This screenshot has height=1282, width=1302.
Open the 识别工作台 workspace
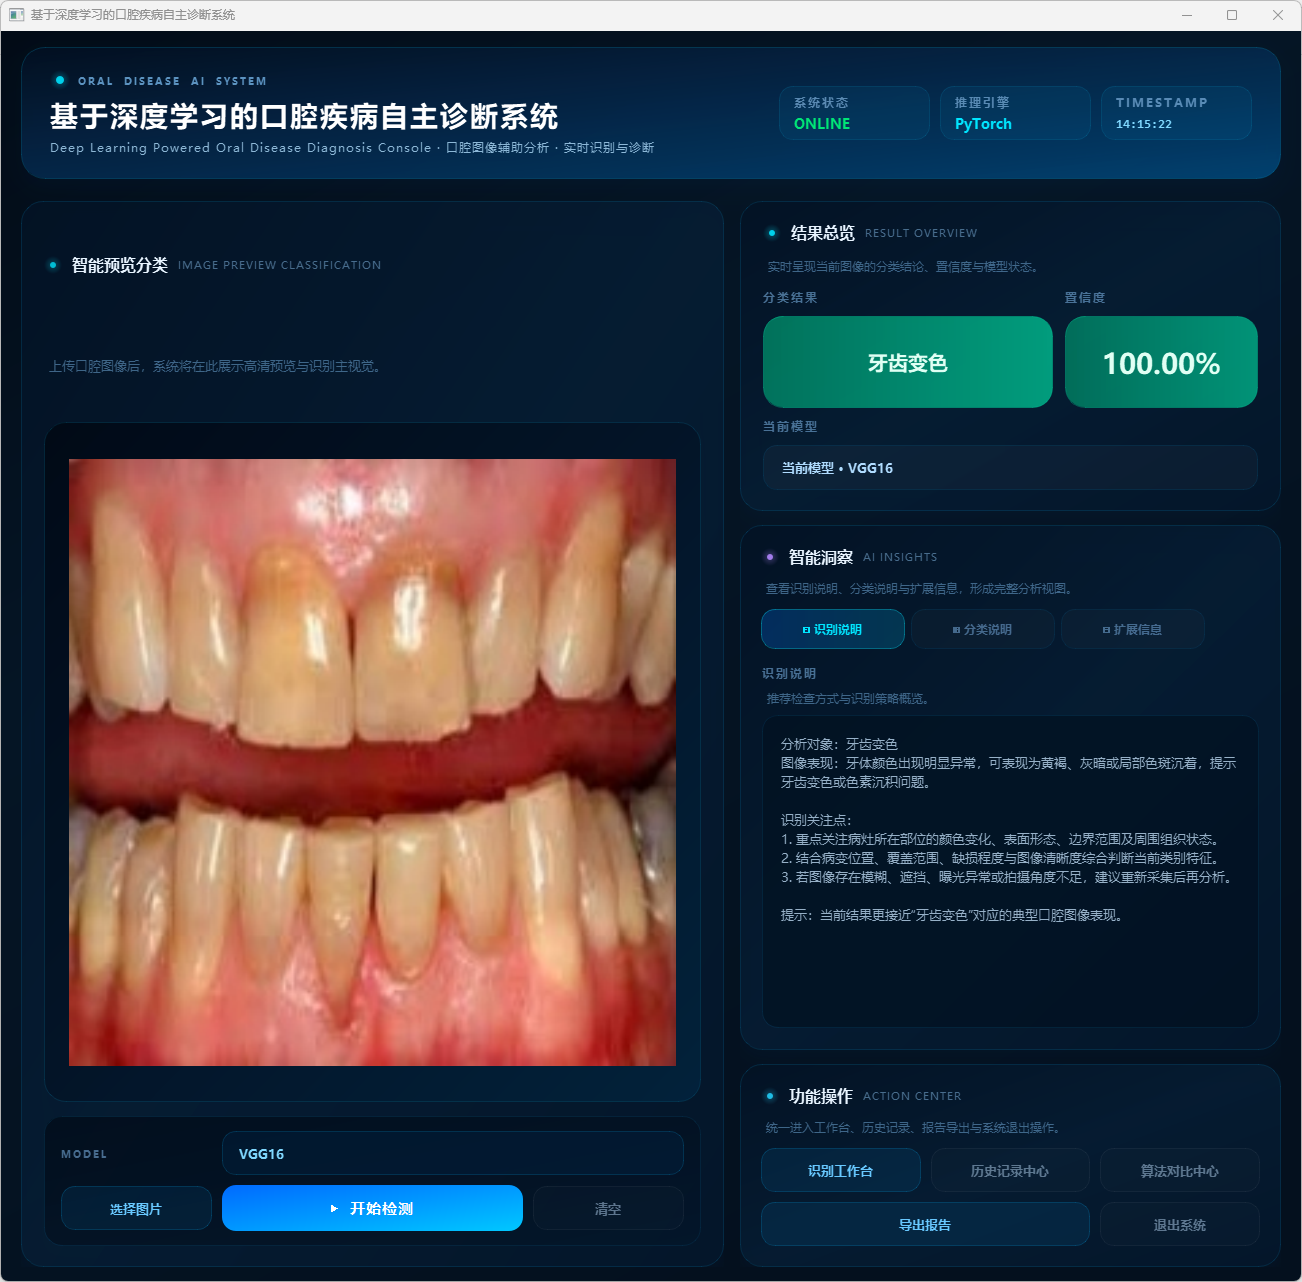pos(840,1170)
